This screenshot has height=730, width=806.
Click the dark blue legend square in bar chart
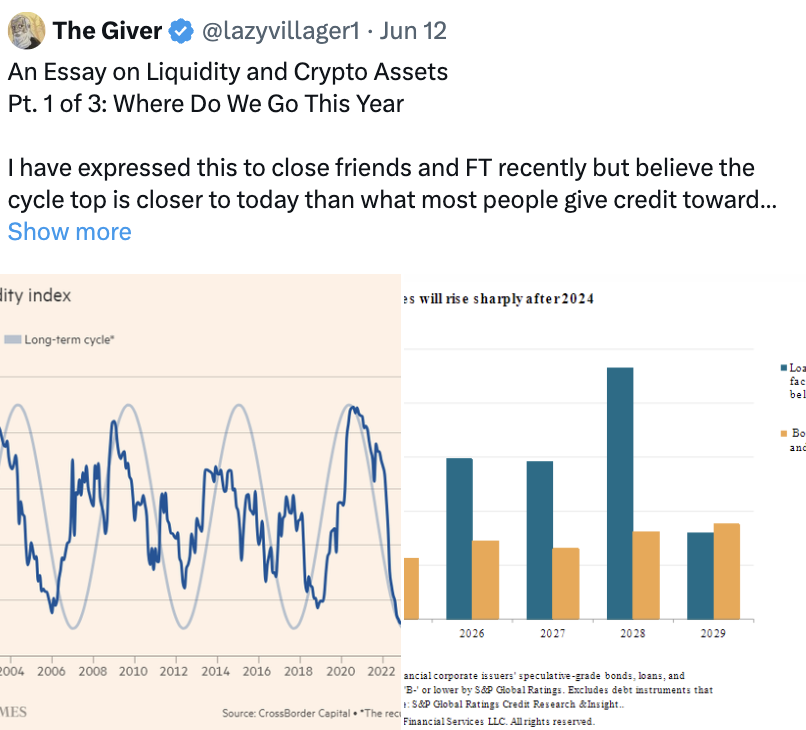[783, 369]
